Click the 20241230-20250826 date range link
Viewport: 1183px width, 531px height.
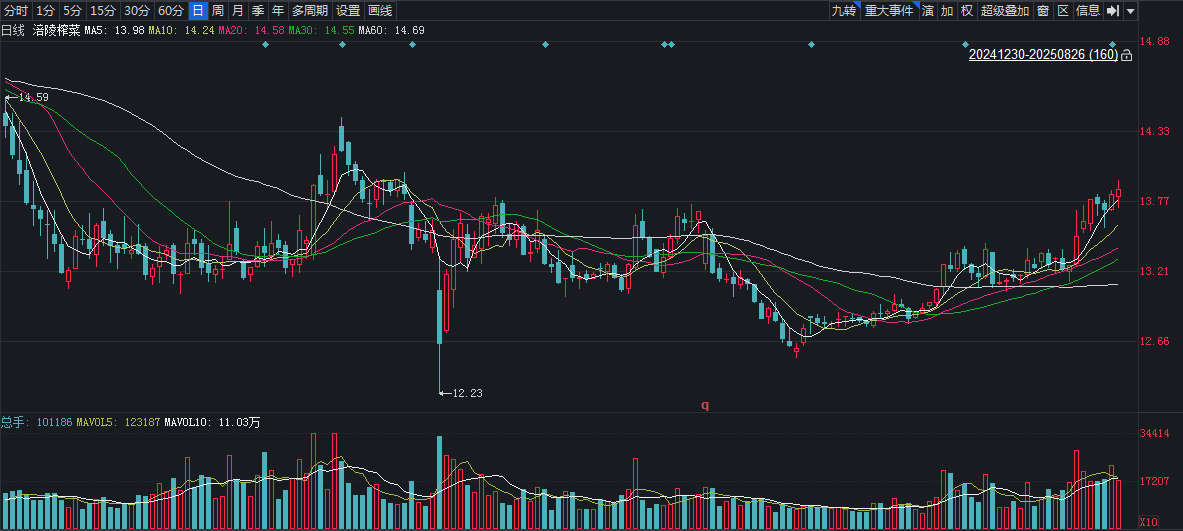click(x=1043, y=55)
